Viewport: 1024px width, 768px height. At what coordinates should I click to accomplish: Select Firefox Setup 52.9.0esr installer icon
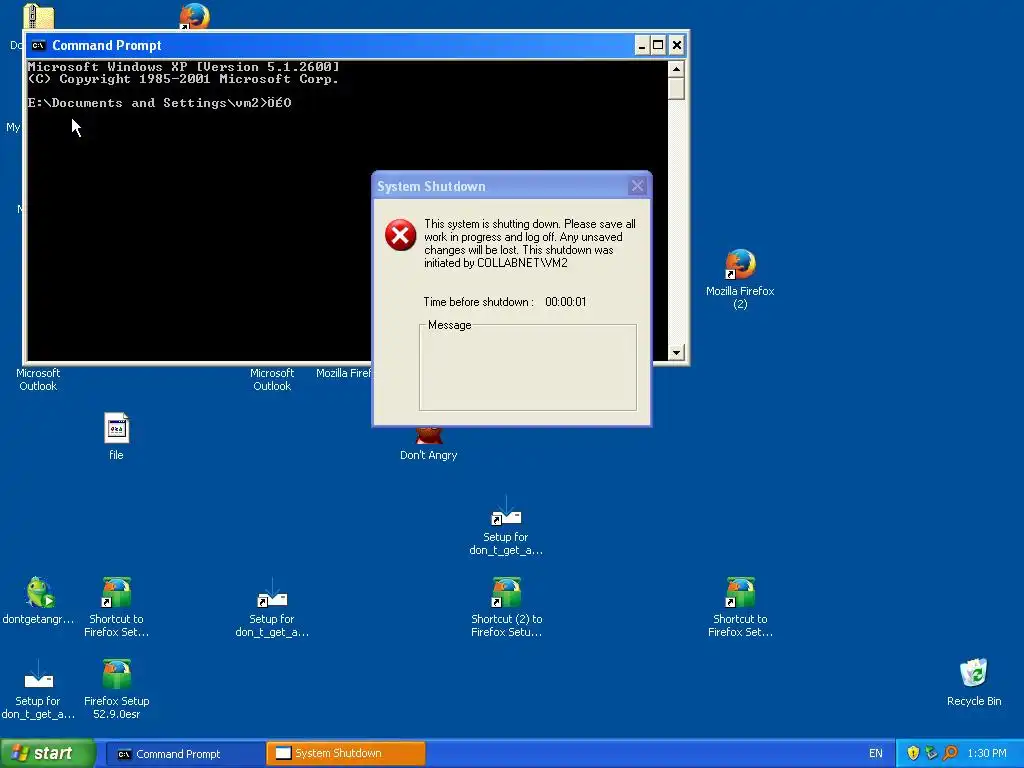[x=116, y=674]
